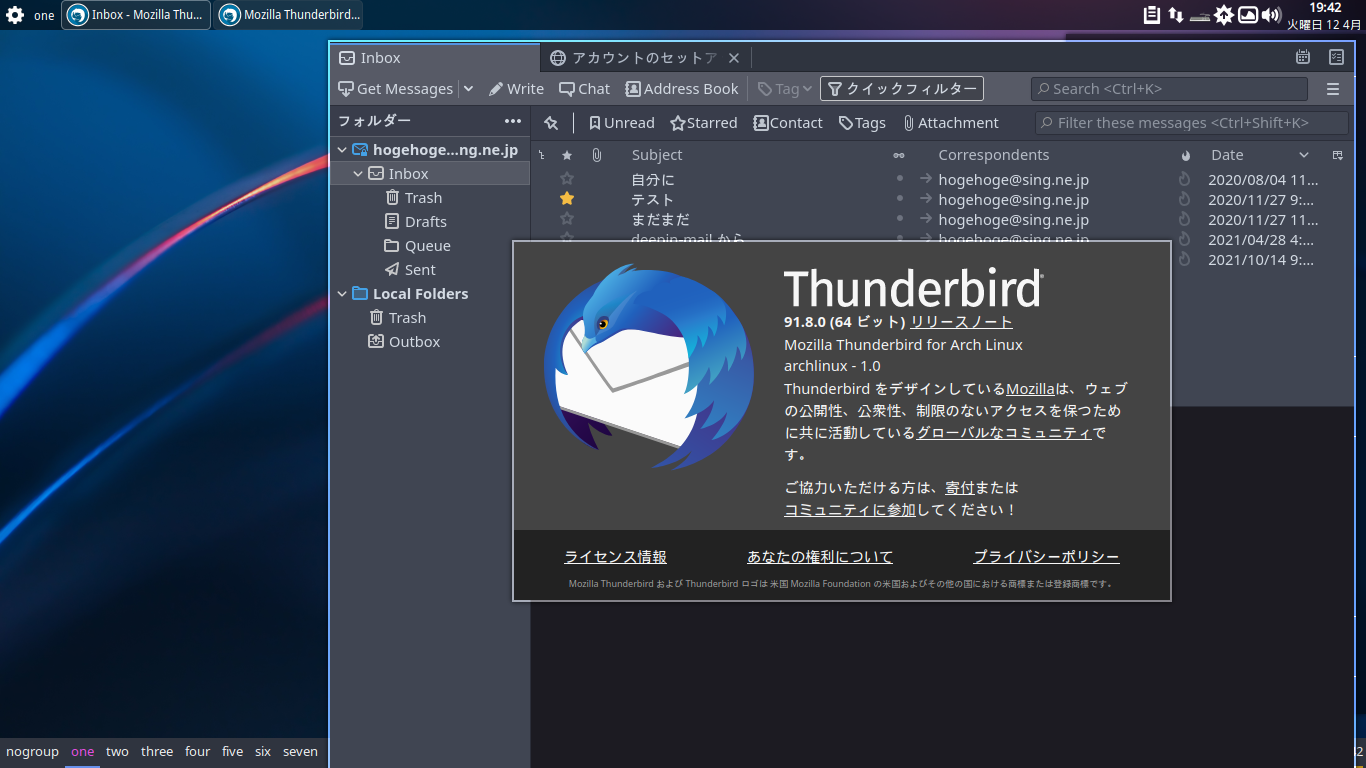Collapse the Local Folders tree
The height and width of the screenshot is (768, 1366).
tap(342, 294)
